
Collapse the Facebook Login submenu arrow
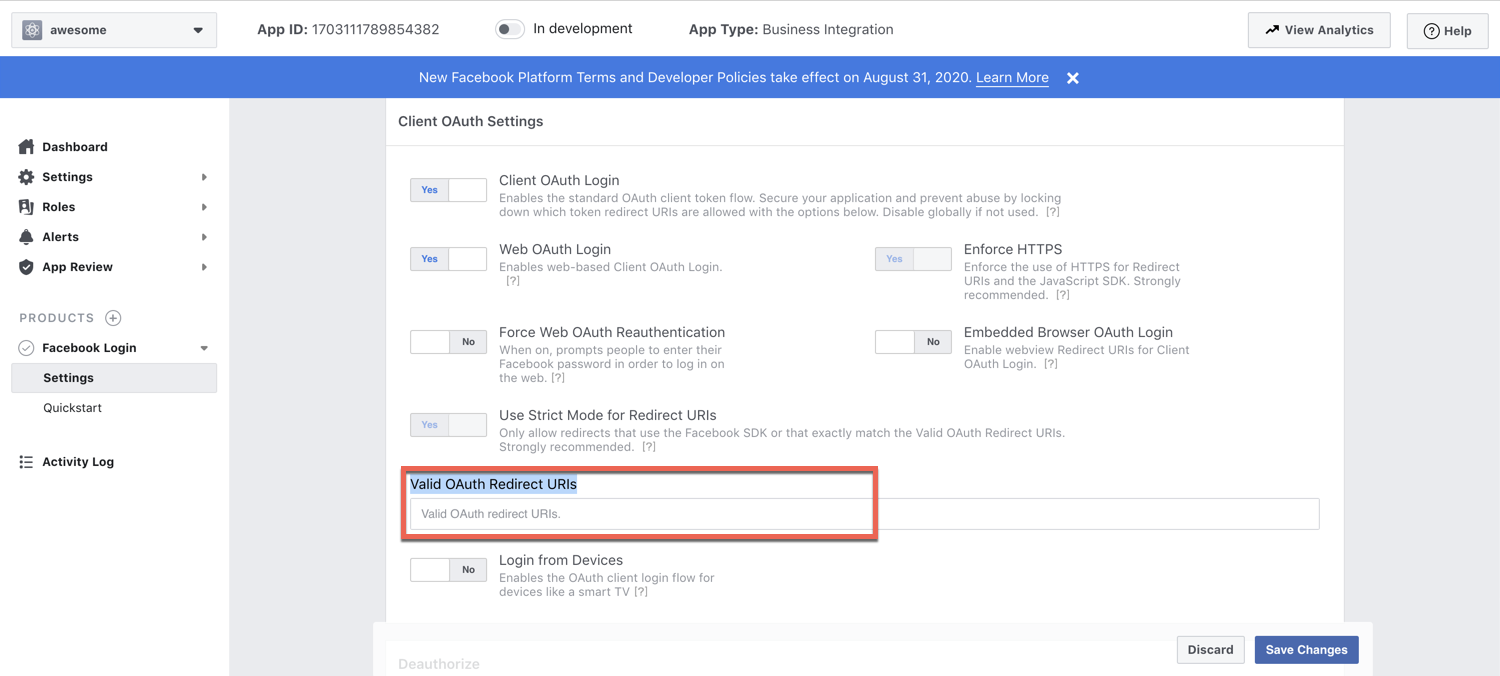204,348
